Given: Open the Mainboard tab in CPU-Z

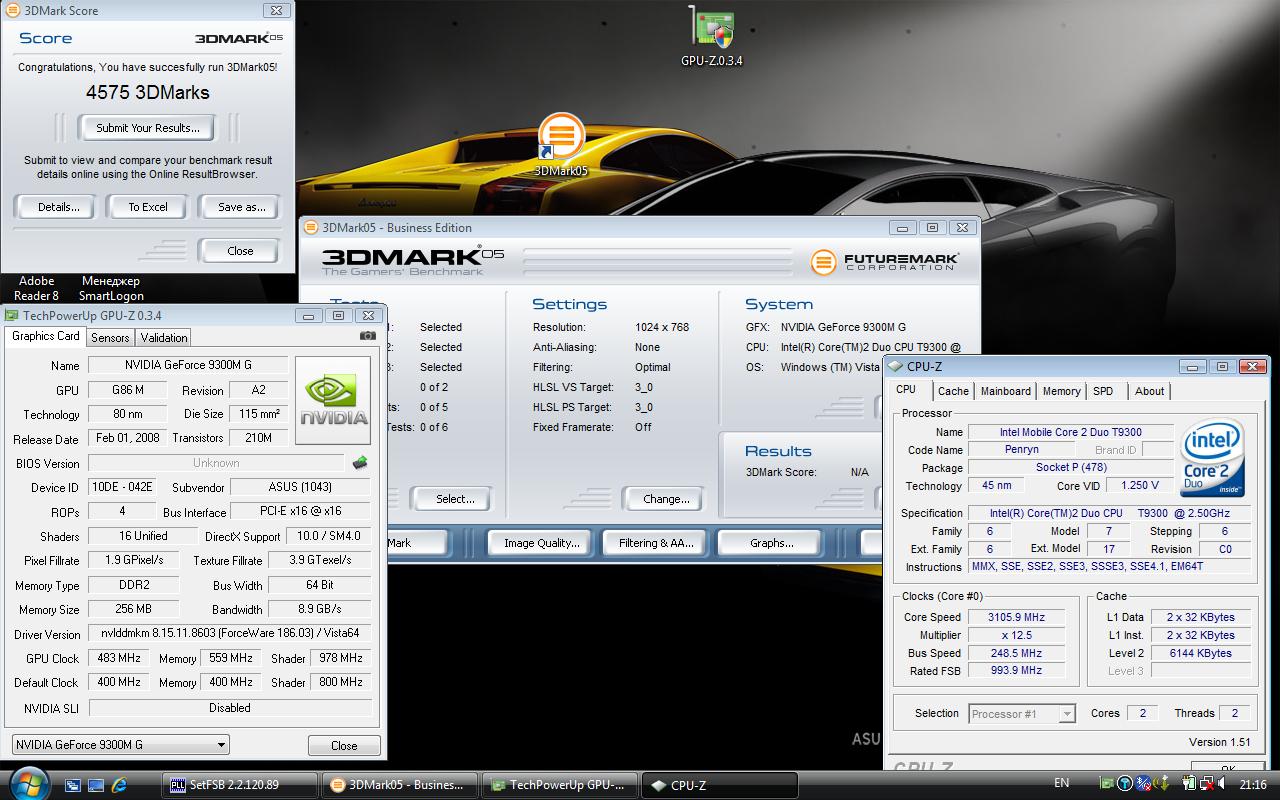Looking at the screenshot, I should click(x=1005, y=392).
